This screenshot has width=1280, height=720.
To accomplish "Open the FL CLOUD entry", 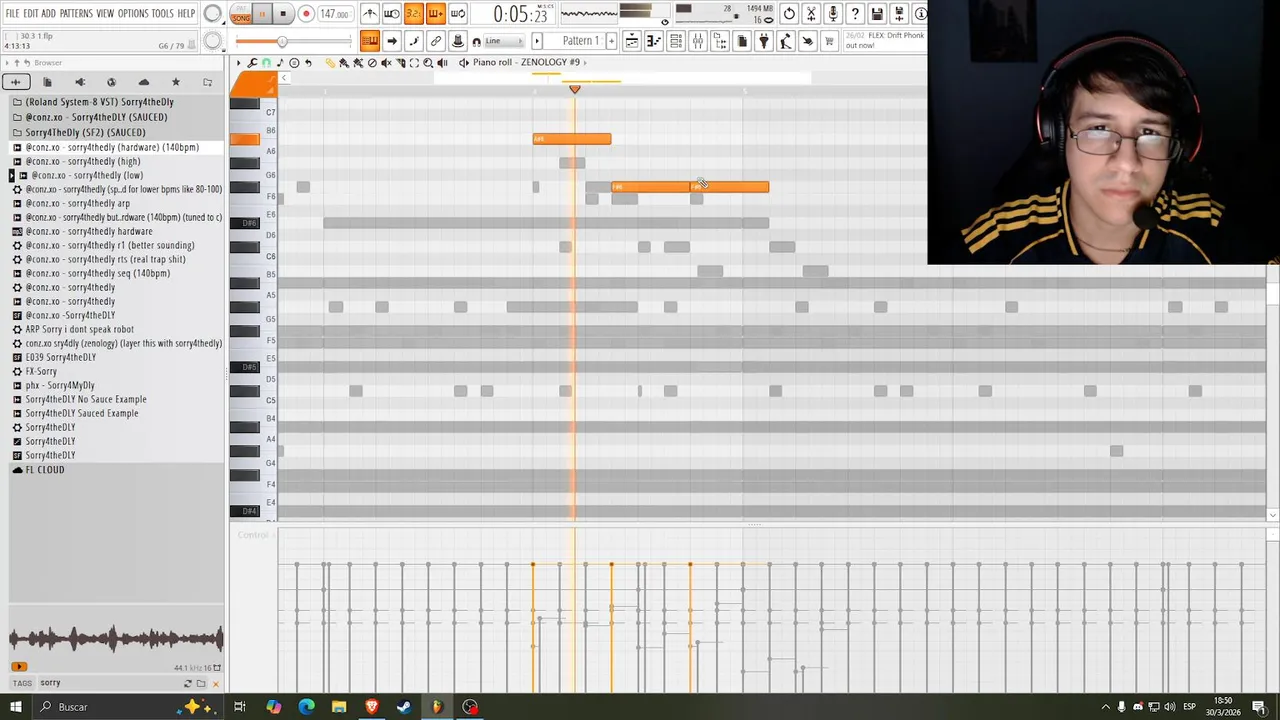I will click(x=44, y=469).
